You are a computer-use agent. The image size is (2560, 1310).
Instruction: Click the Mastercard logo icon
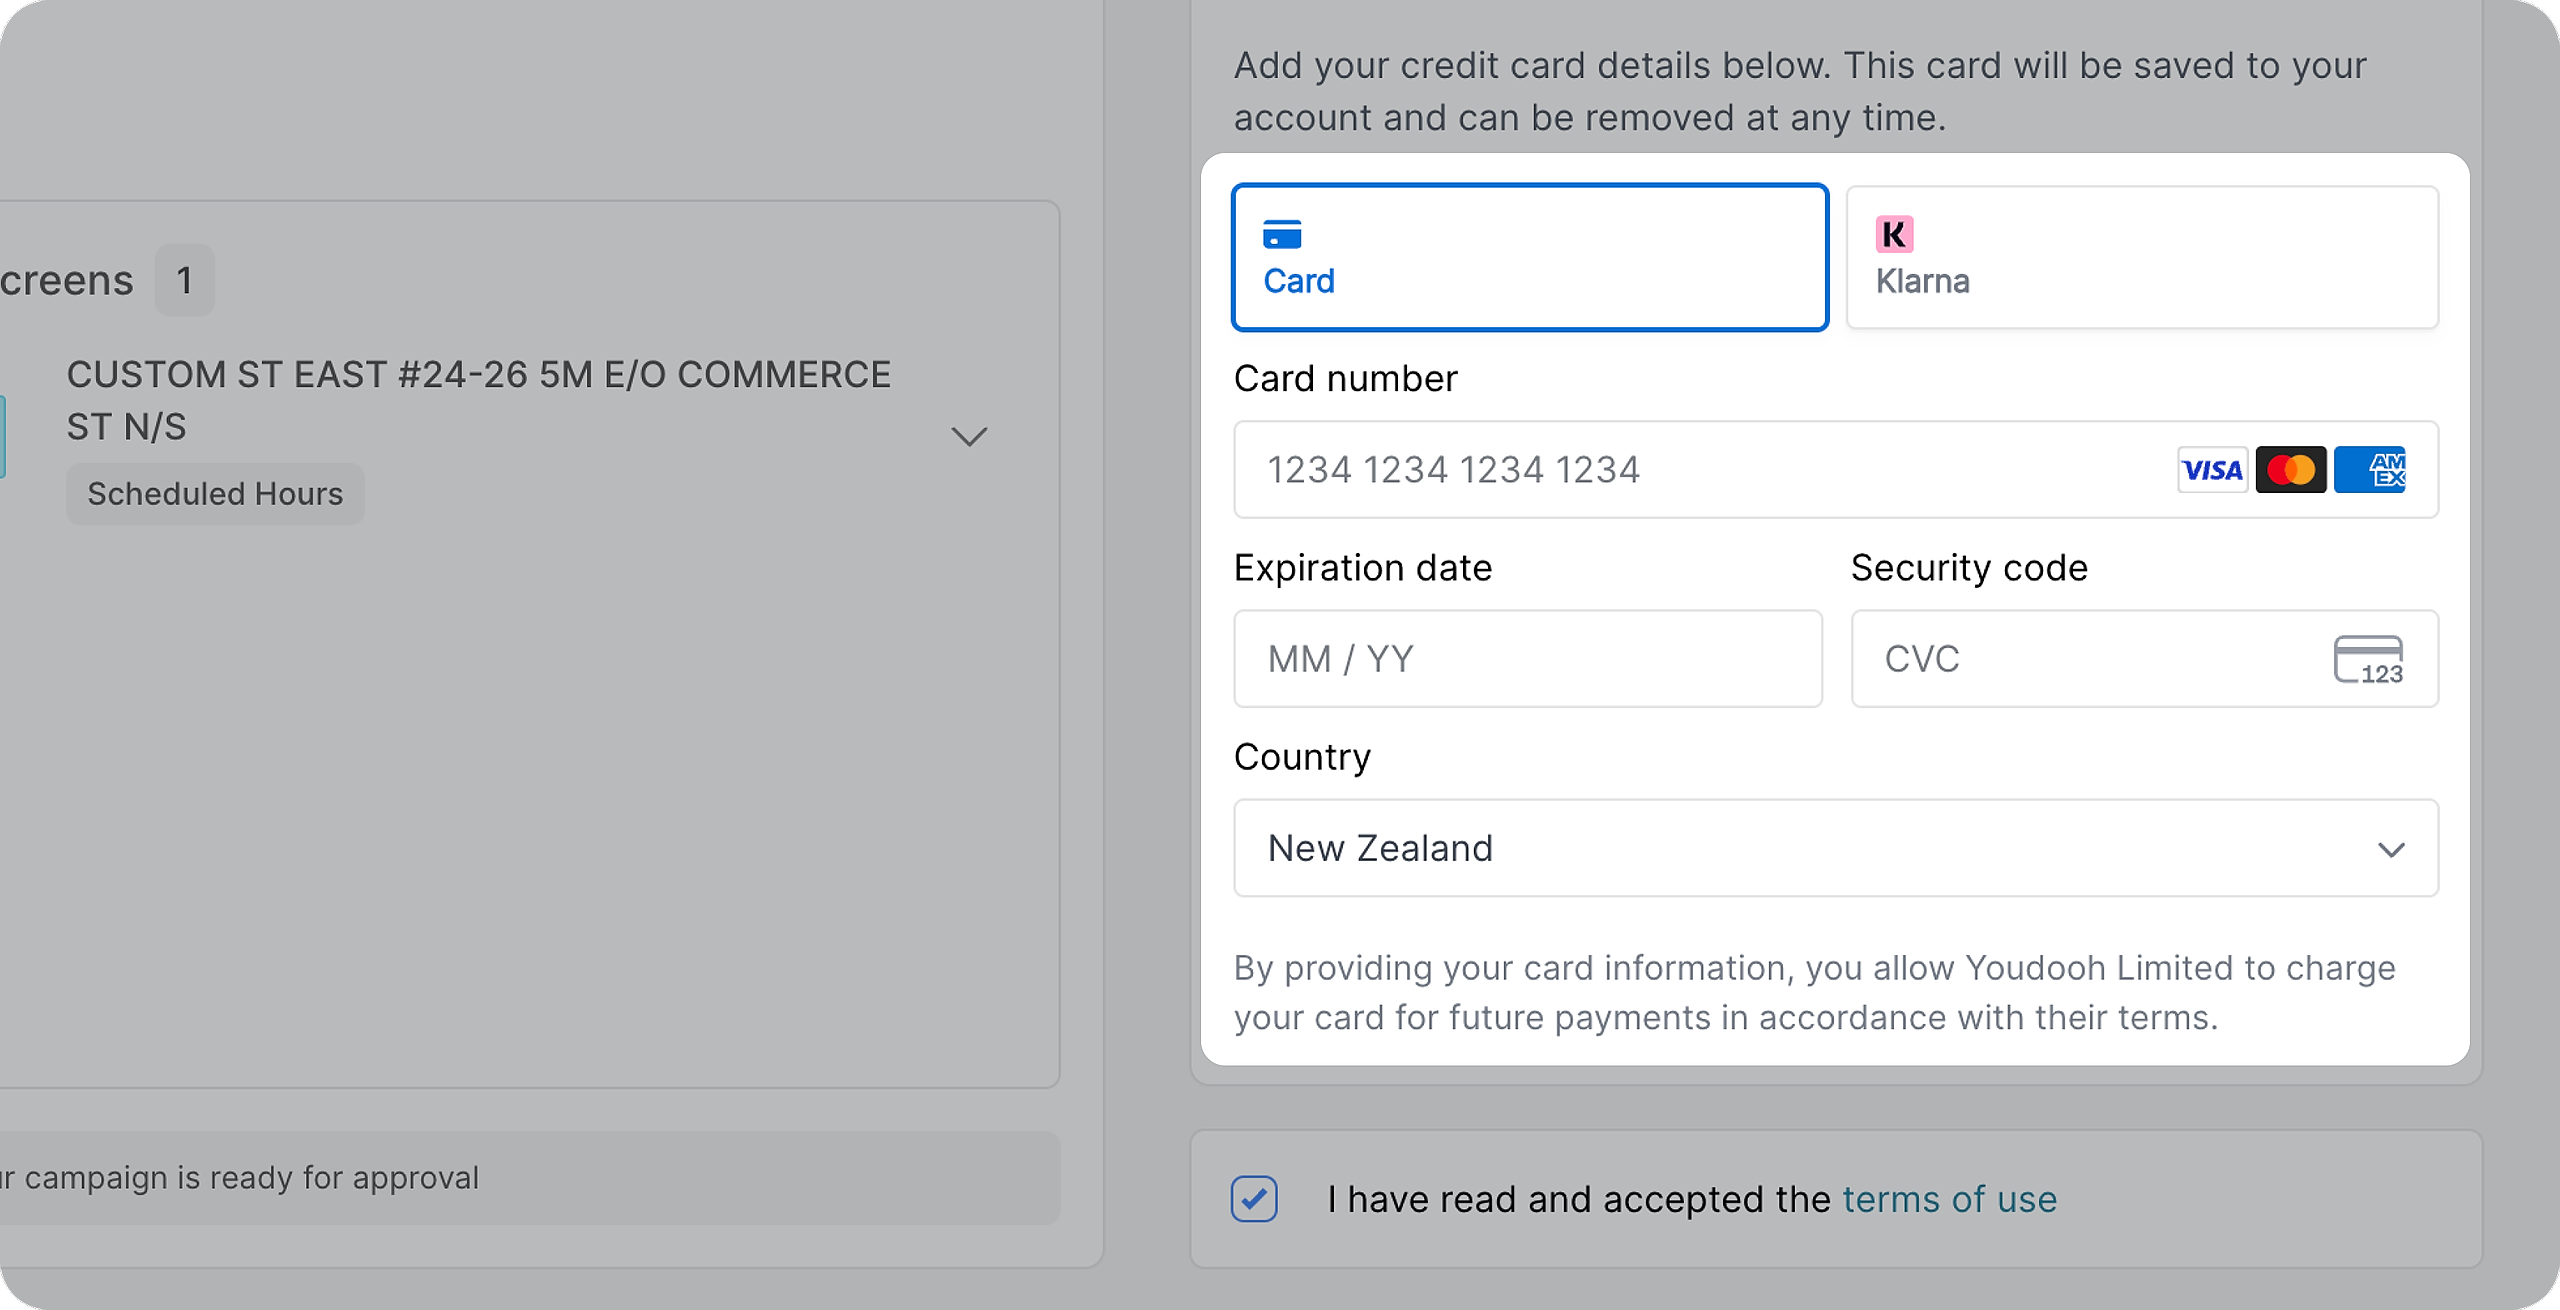pos(2290,470)
